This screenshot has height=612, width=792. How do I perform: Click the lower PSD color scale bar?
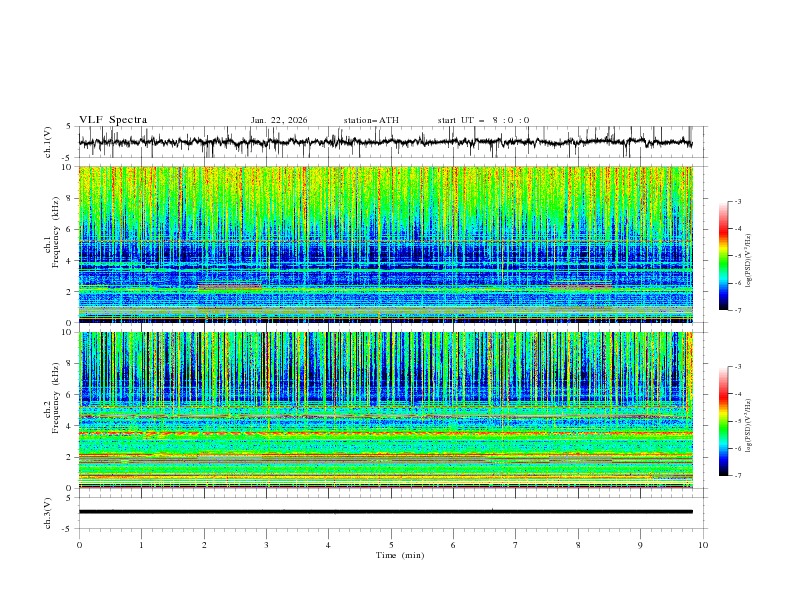coord(723,421)
